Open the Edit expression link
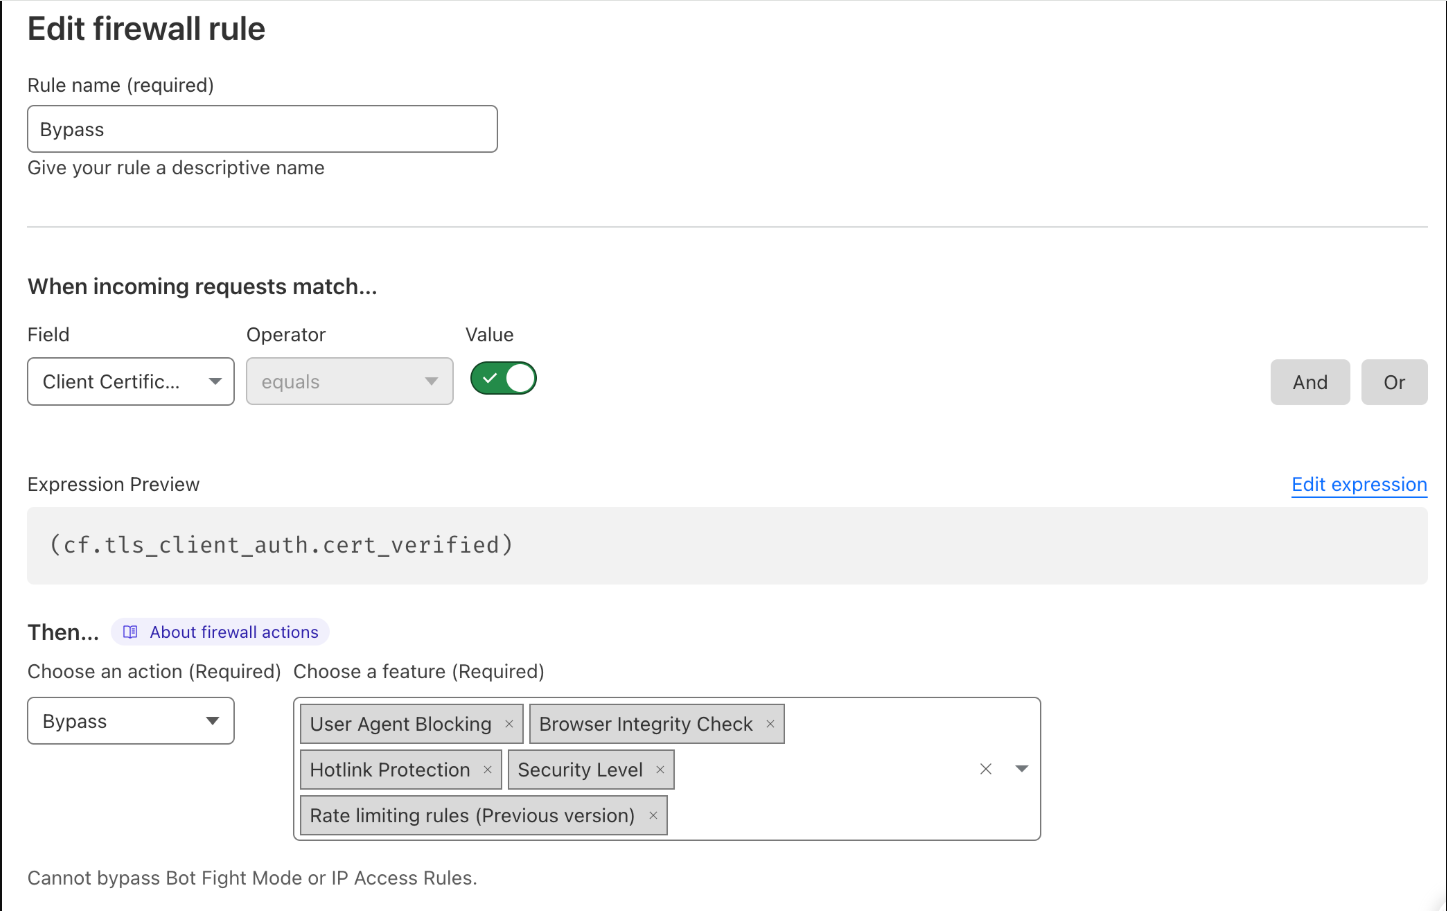 [x=1359, y=485]
